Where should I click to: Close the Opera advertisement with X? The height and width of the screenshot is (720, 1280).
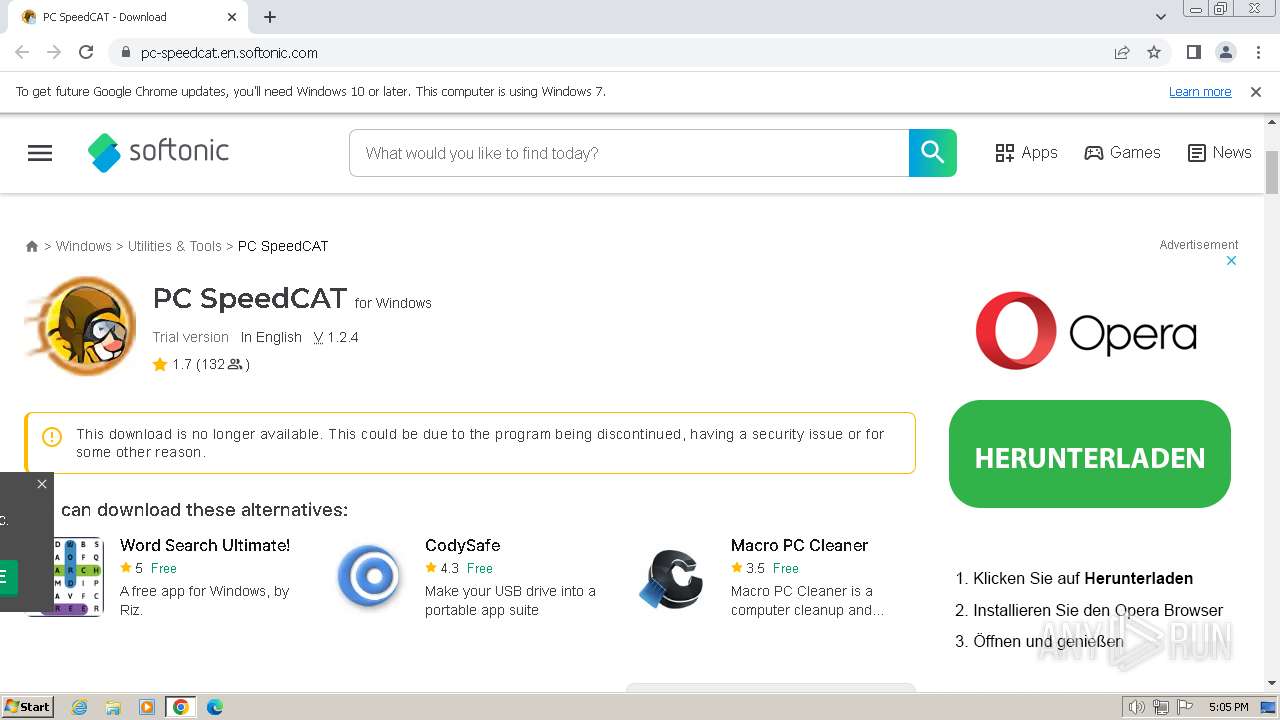1232,261
